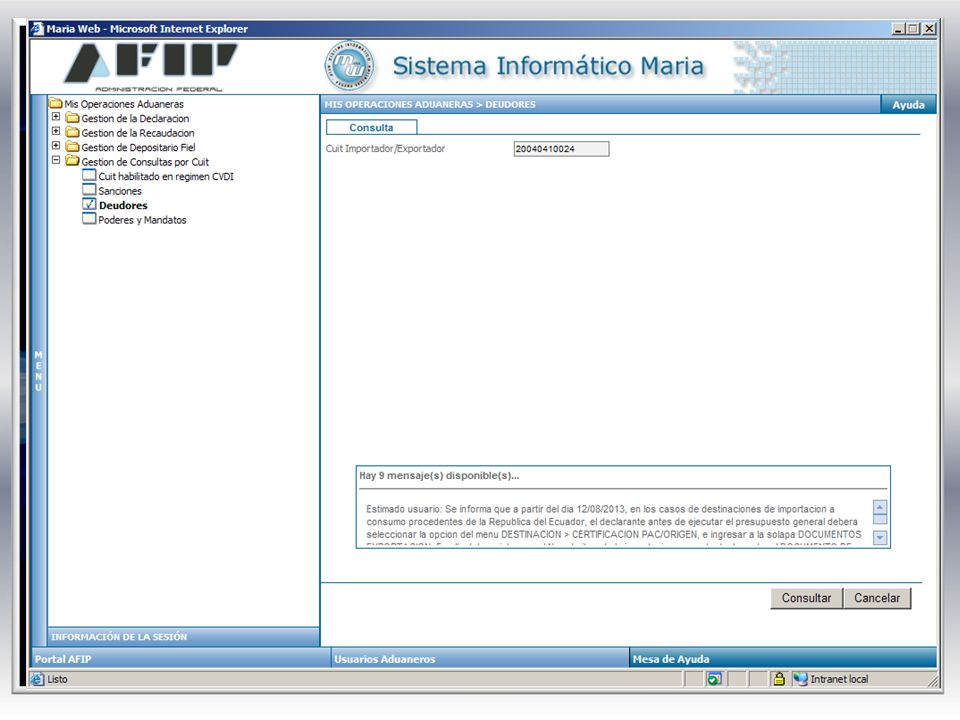Screen dimensions: 960x720
Task: Open the Usuarios Aduaneros footer section
Action: click(x=479, y=659)
